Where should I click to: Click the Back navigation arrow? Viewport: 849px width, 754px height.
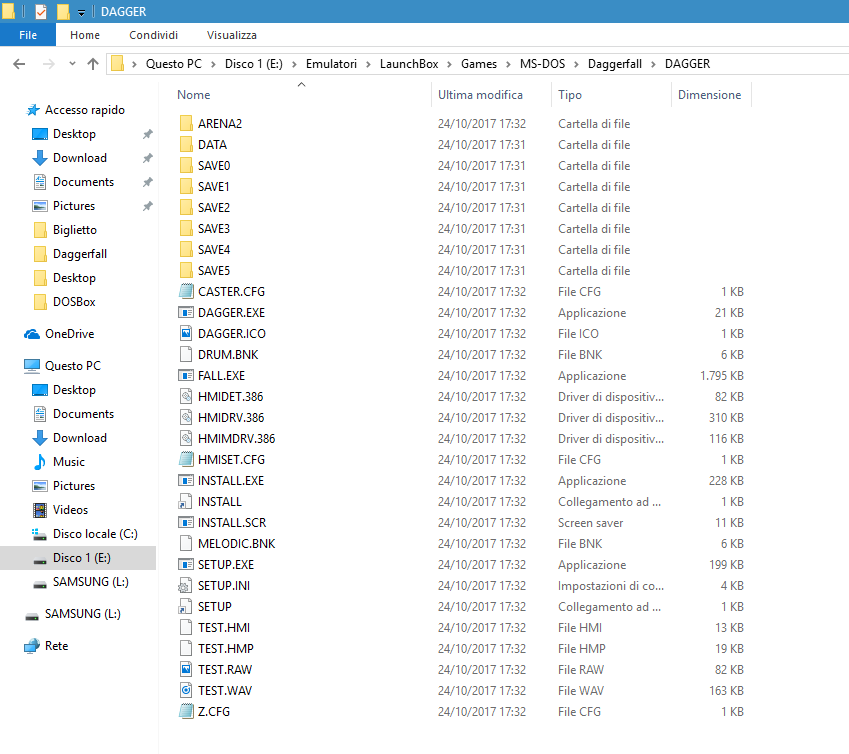coord(19,64)
